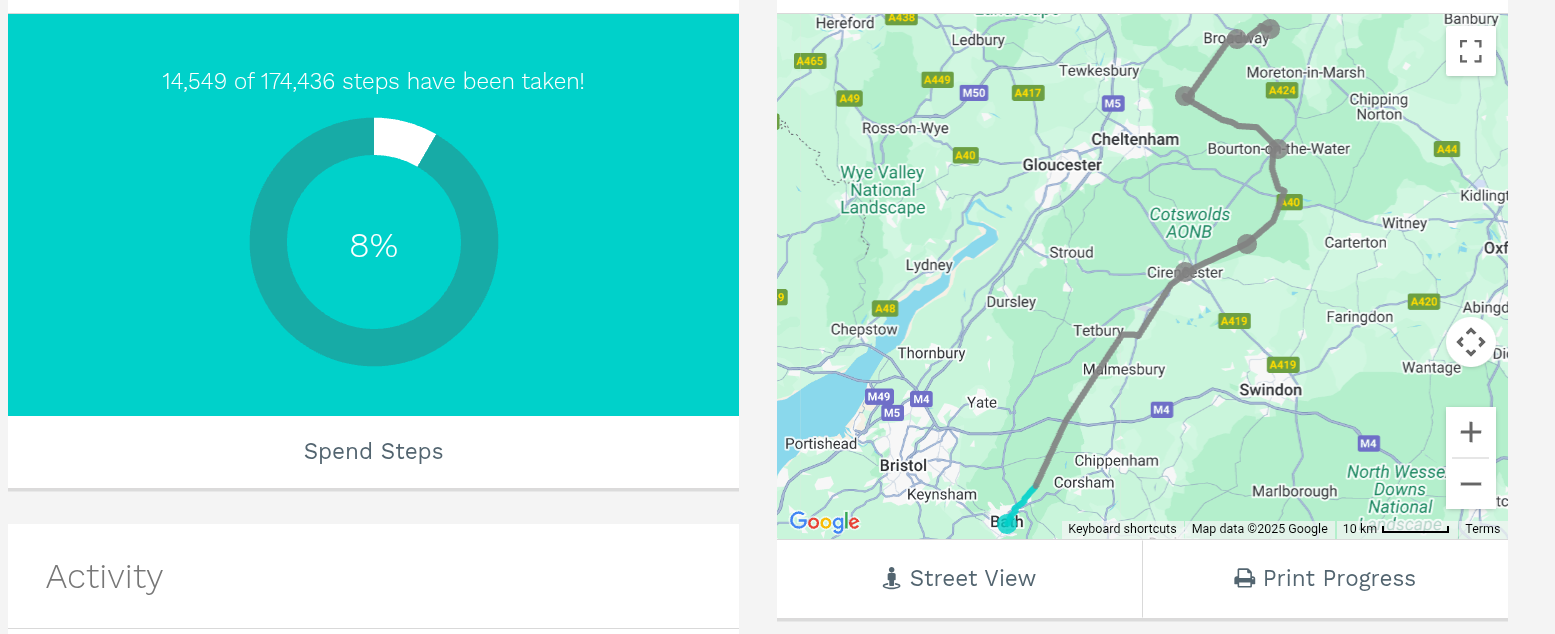Screen dimensions: 1555x634
Task: Click the Spend Steps label
Action: (x=373, y=451)
